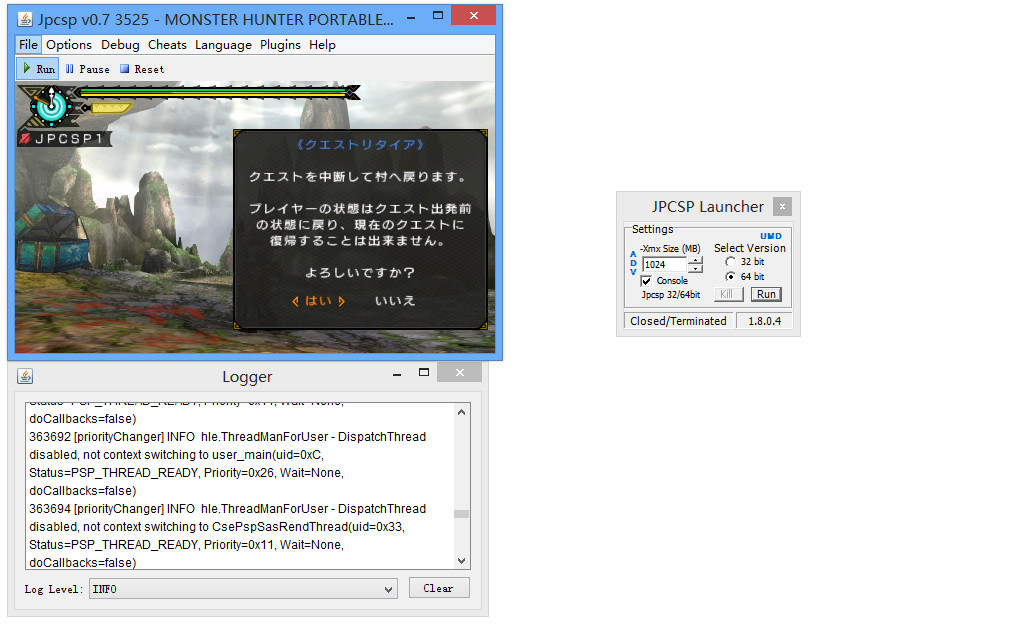This screenshot has height=633, width=1022.
Task: Open the Plugins menu
Action: 280,45
